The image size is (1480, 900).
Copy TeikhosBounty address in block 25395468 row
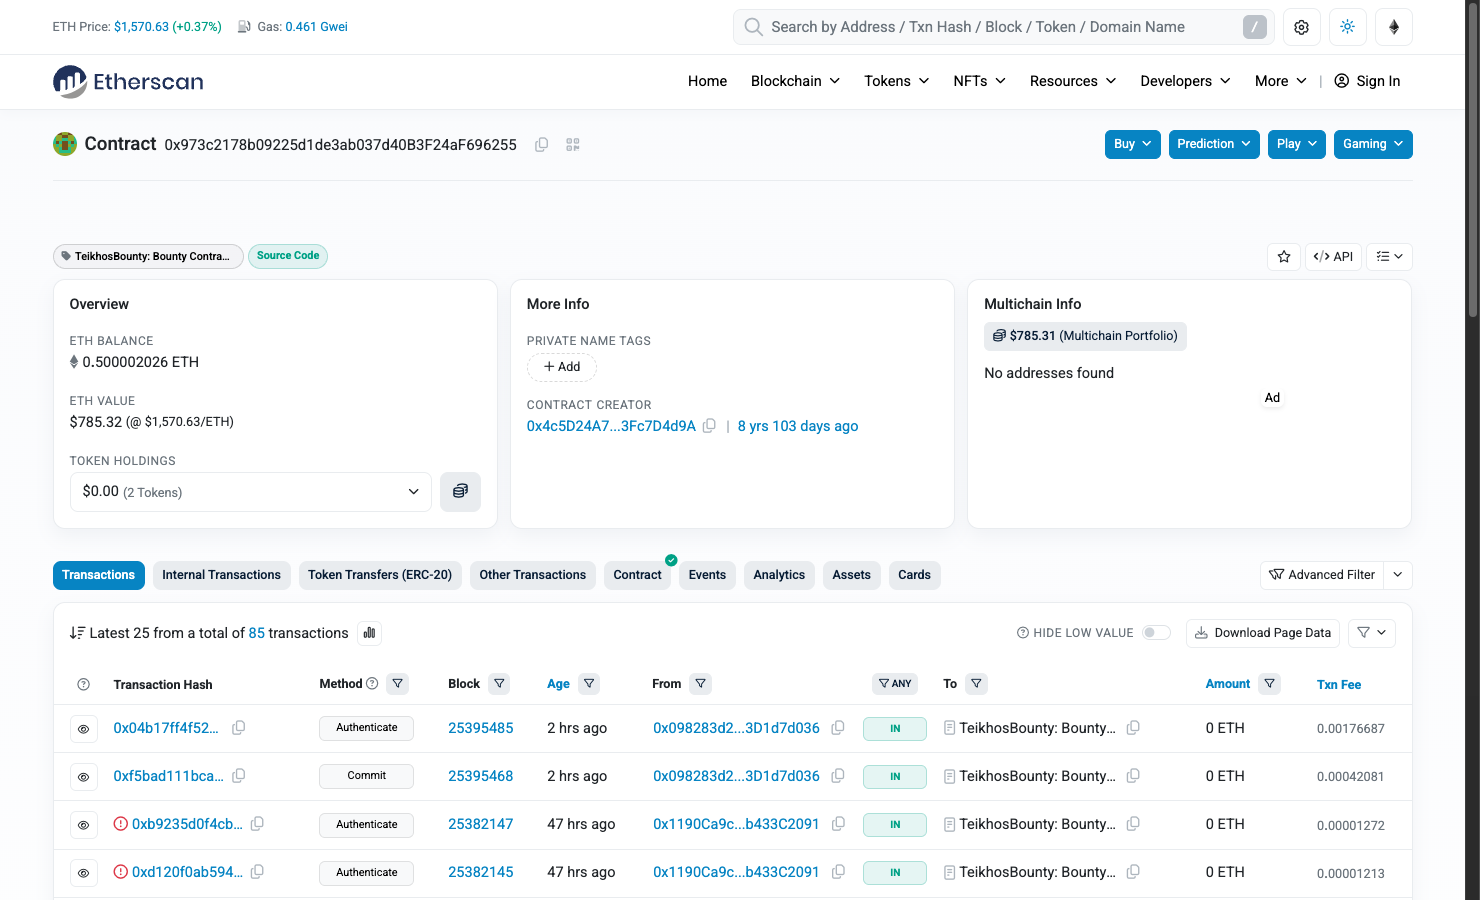coord(1133,776)
